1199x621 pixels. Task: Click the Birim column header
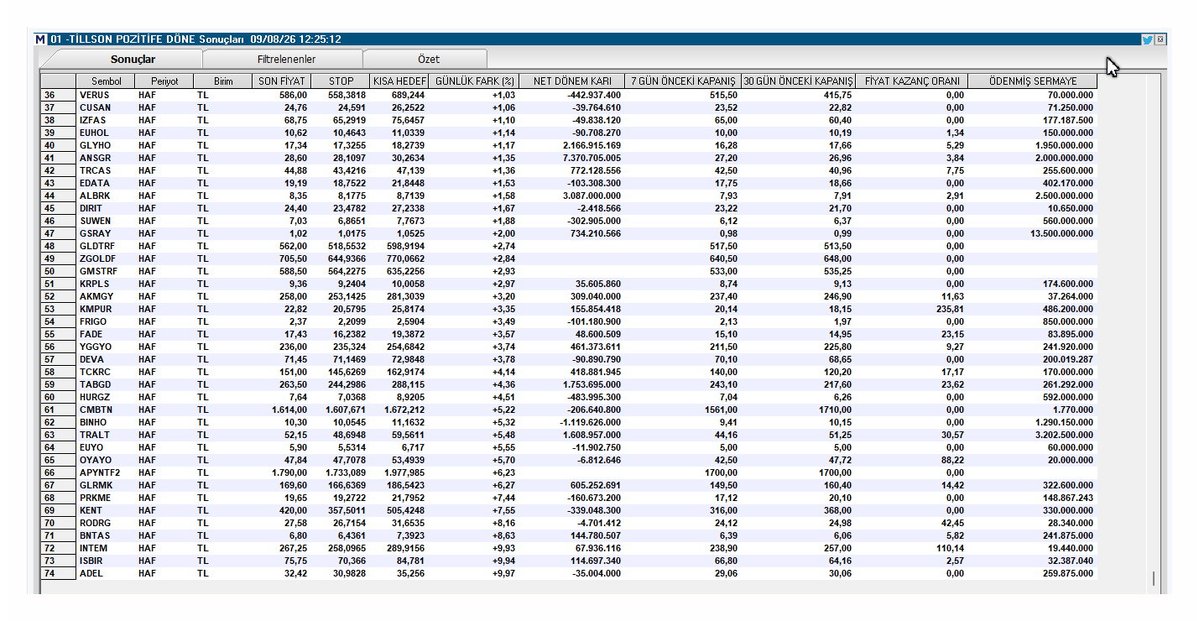[223, 81]
